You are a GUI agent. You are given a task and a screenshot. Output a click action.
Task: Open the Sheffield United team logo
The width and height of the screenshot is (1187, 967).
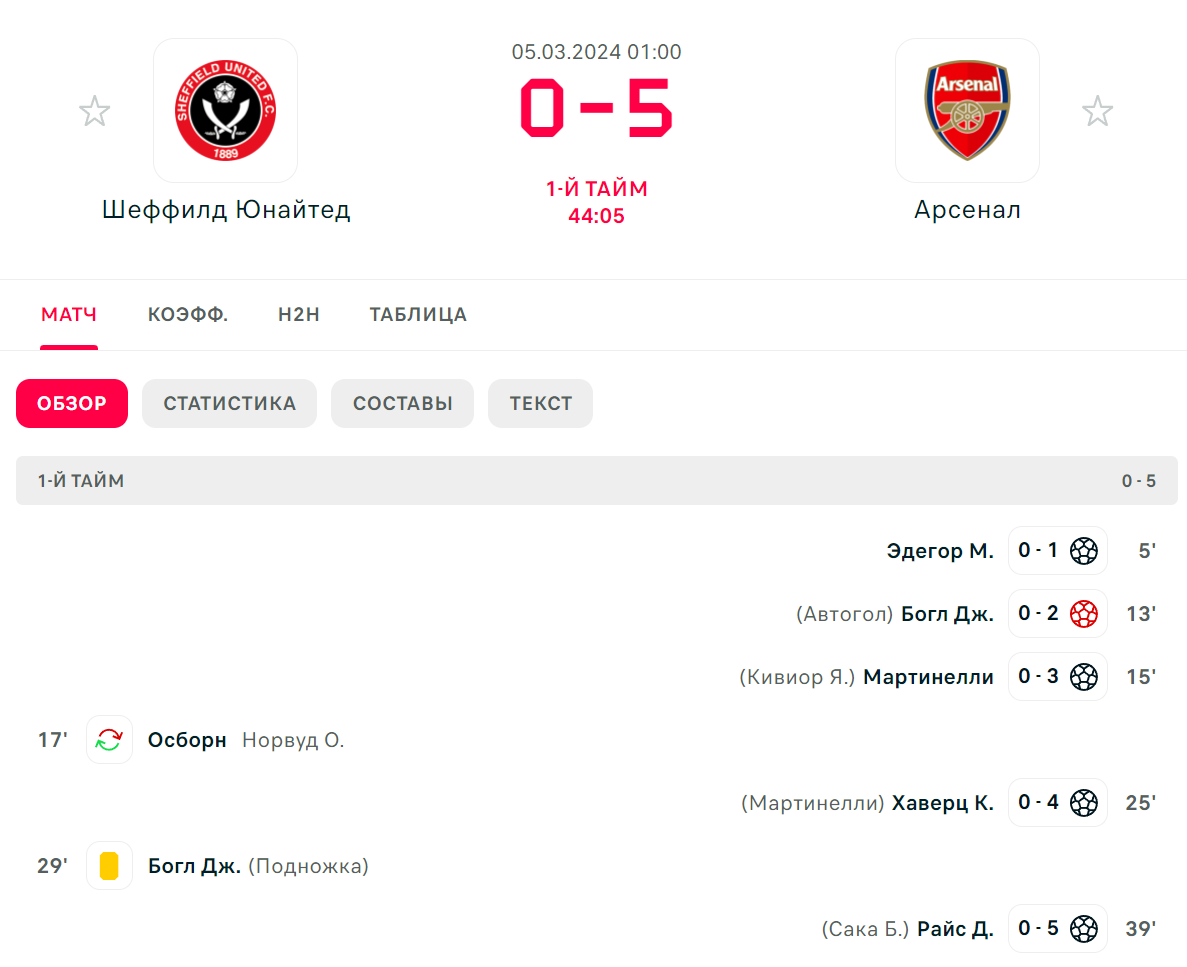[226, 111]
